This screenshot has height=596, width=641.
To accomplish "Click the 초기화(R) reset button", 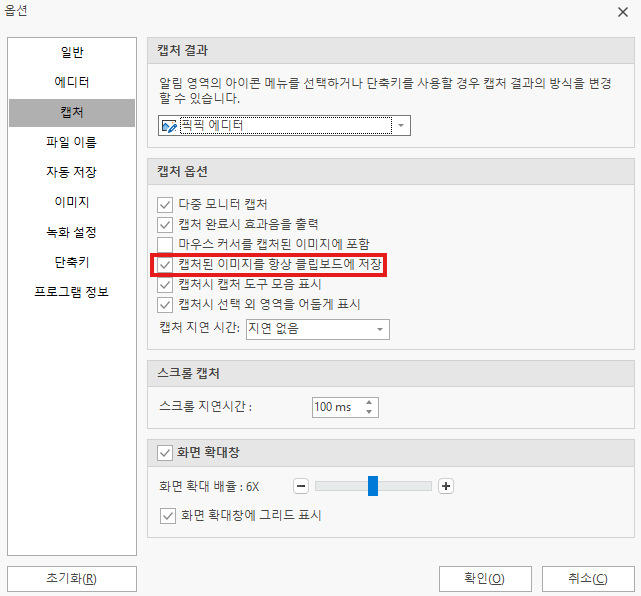I will tap(72, 579).
